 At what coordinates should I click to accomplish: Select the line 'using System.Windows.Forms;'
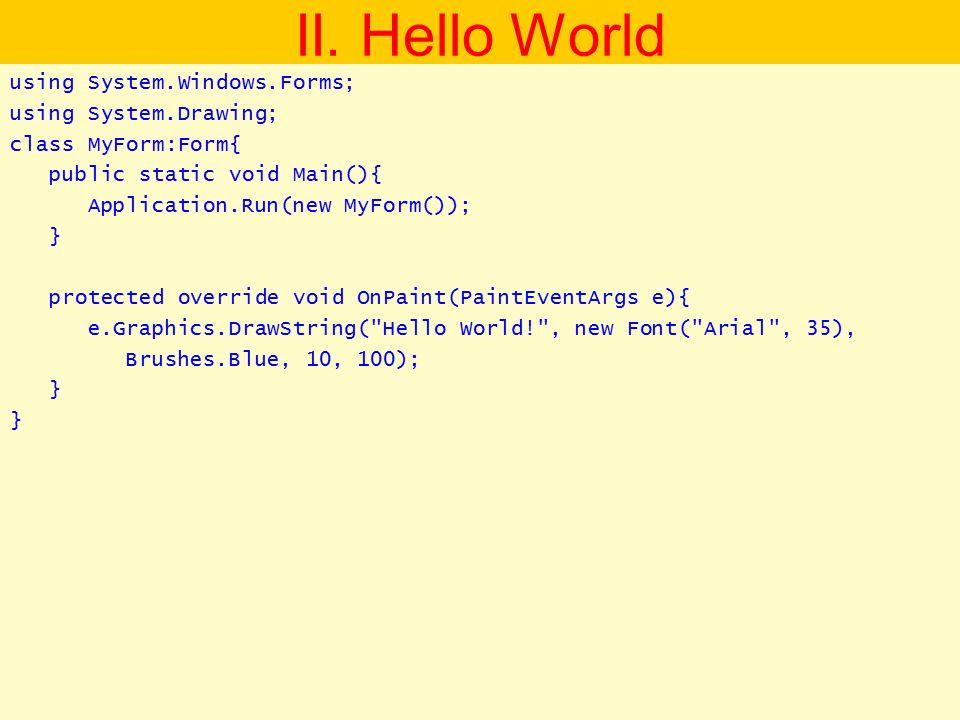182,83
